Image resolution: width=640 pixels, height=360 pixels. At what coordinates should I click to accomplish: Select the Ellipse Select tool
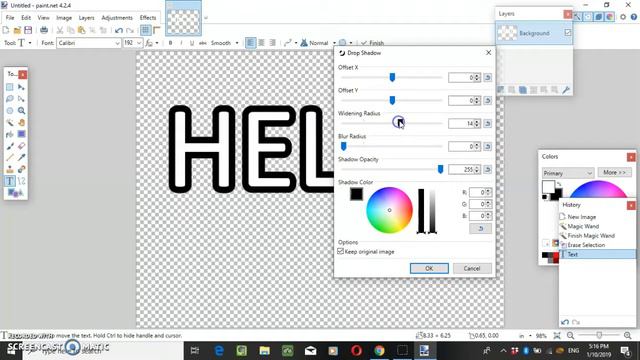click(10, 111)
